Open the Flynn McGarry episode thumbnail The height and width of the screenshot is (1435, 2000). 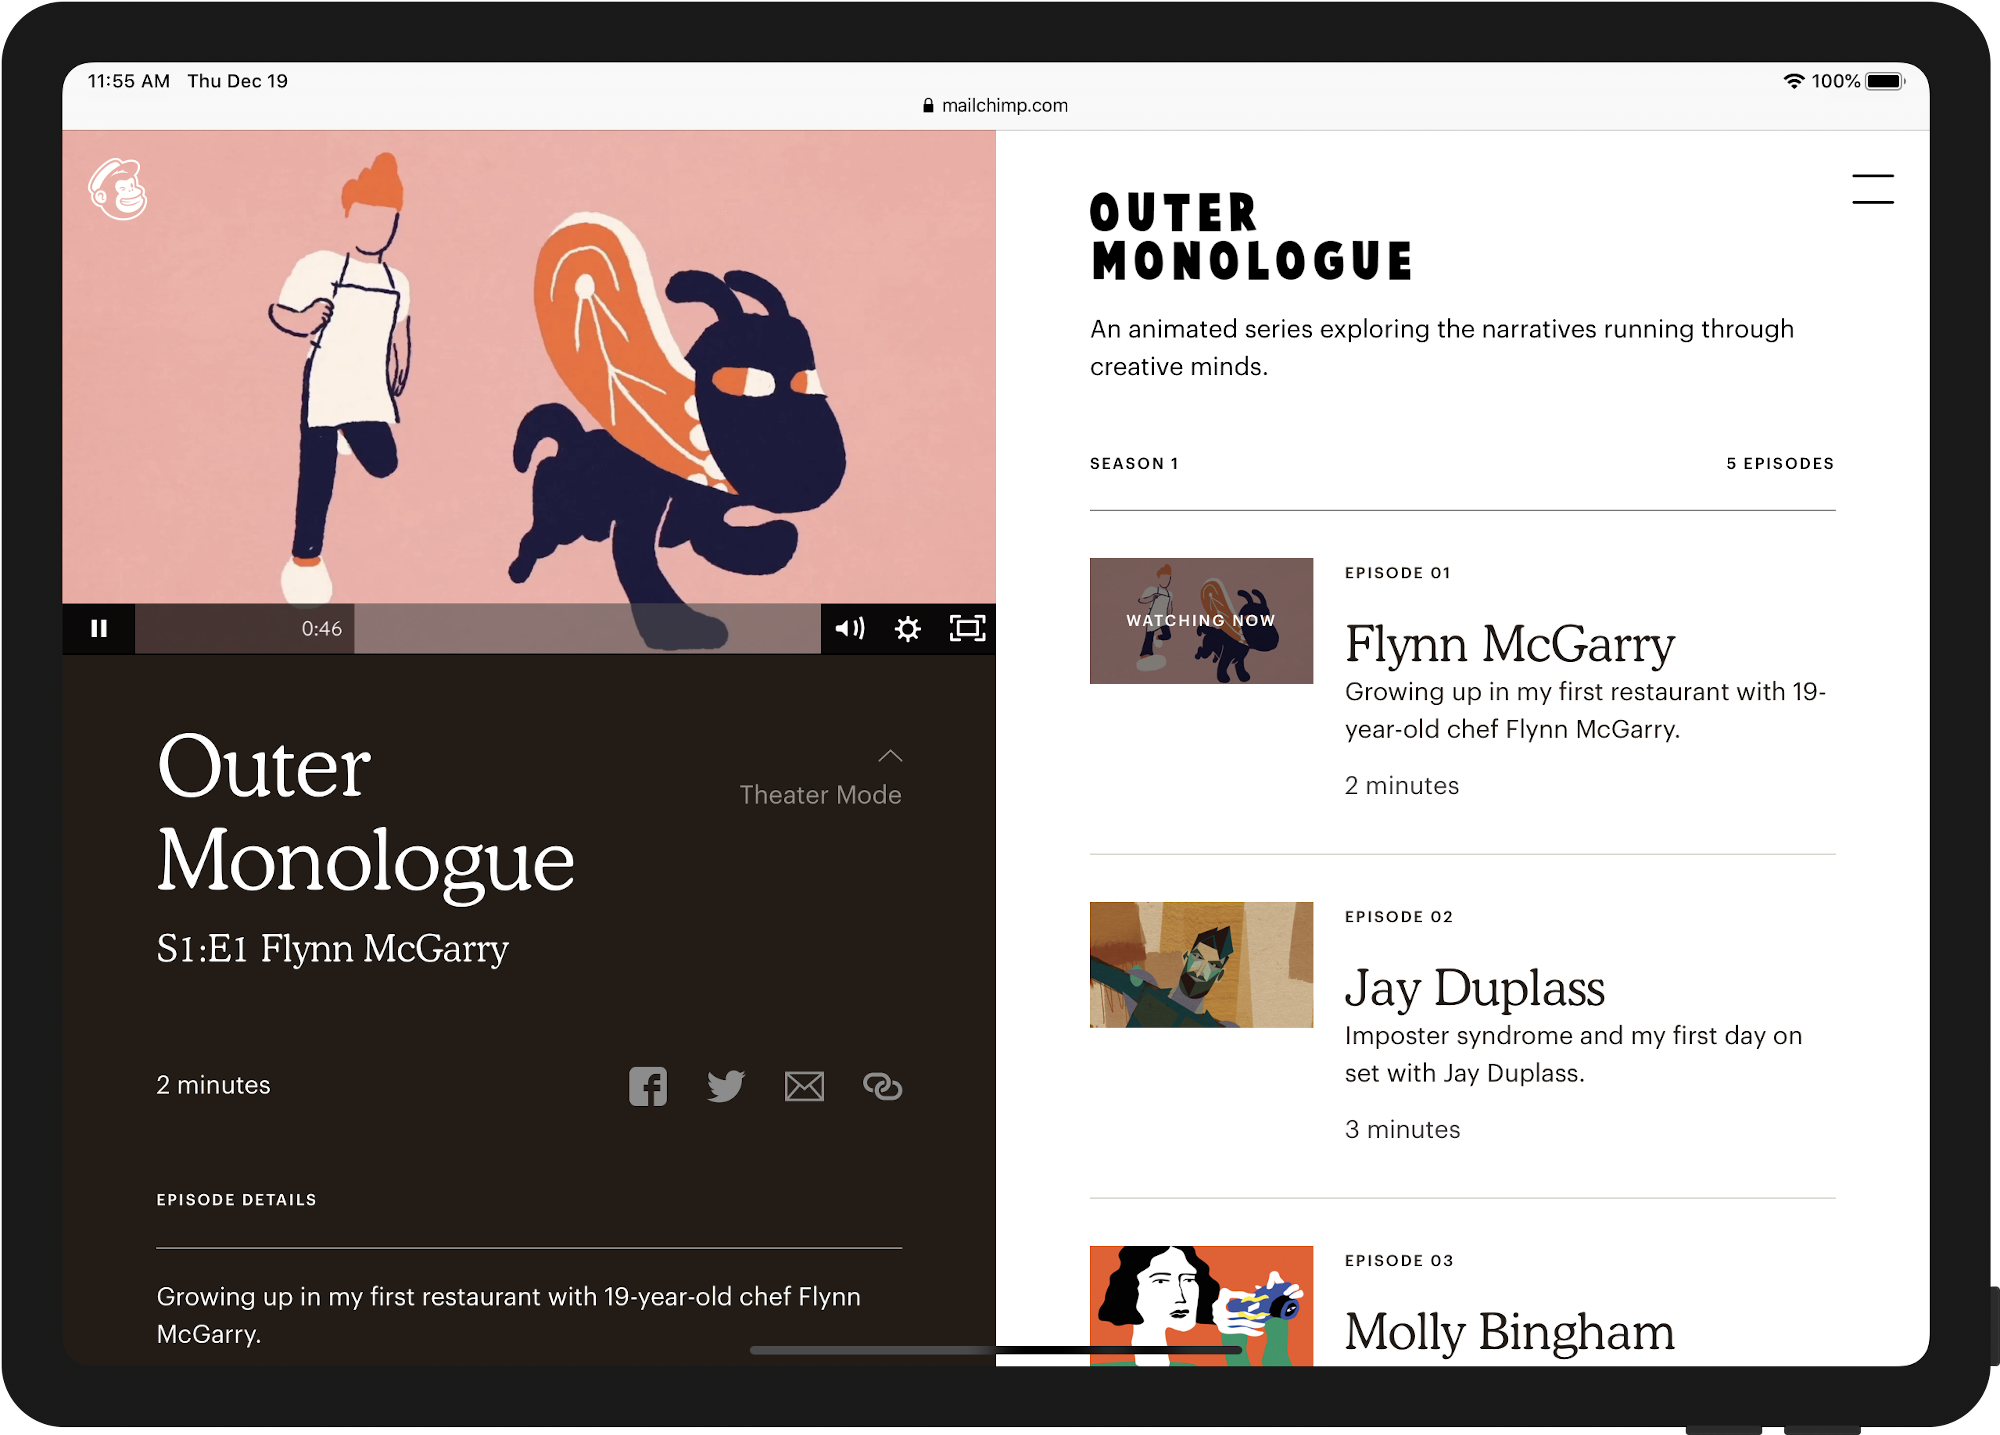click(1201, 621)
